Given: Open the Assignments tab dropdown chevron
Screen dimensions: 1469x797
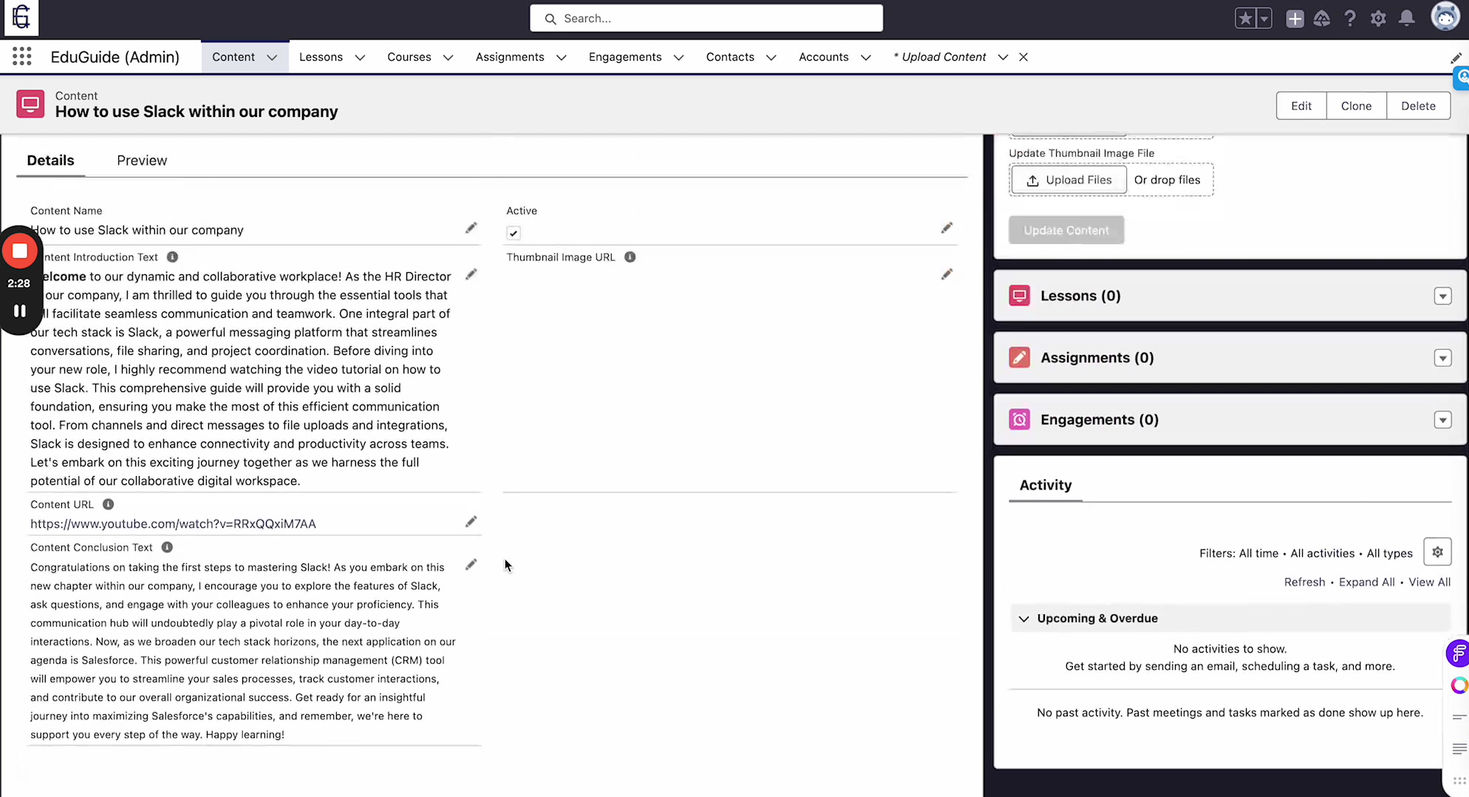Looking at the screenshot, I should click(561, 58).
